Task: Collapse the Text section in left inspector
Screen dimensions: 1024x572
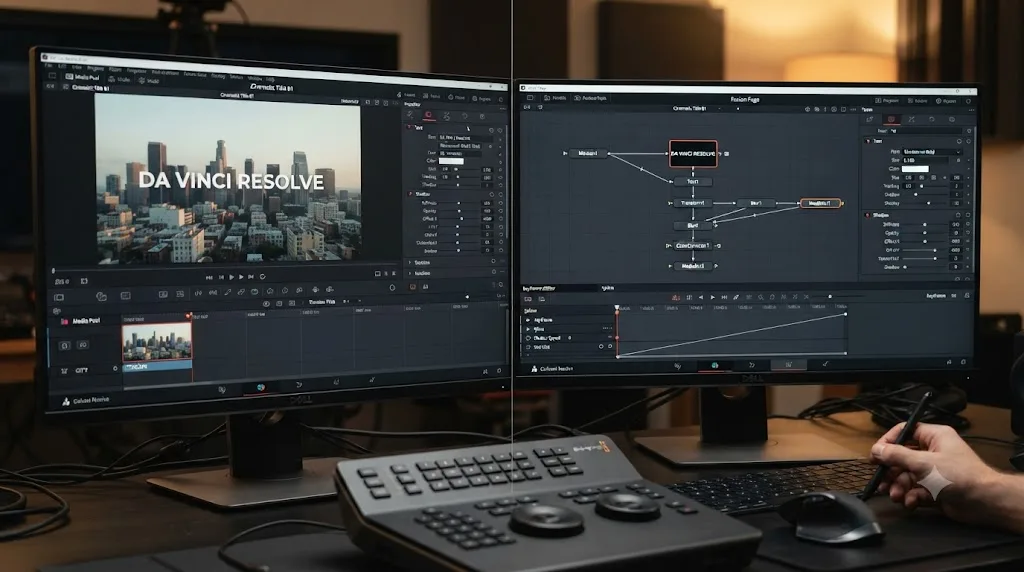Action: click(411, 127)
